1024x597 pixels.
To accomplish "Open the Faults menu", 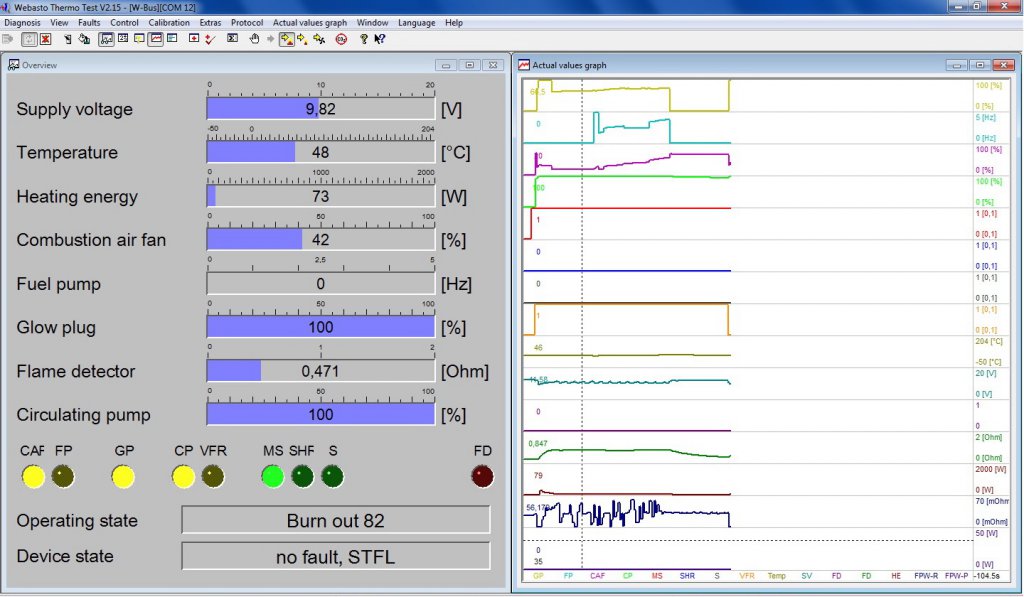I will (89, 22).
